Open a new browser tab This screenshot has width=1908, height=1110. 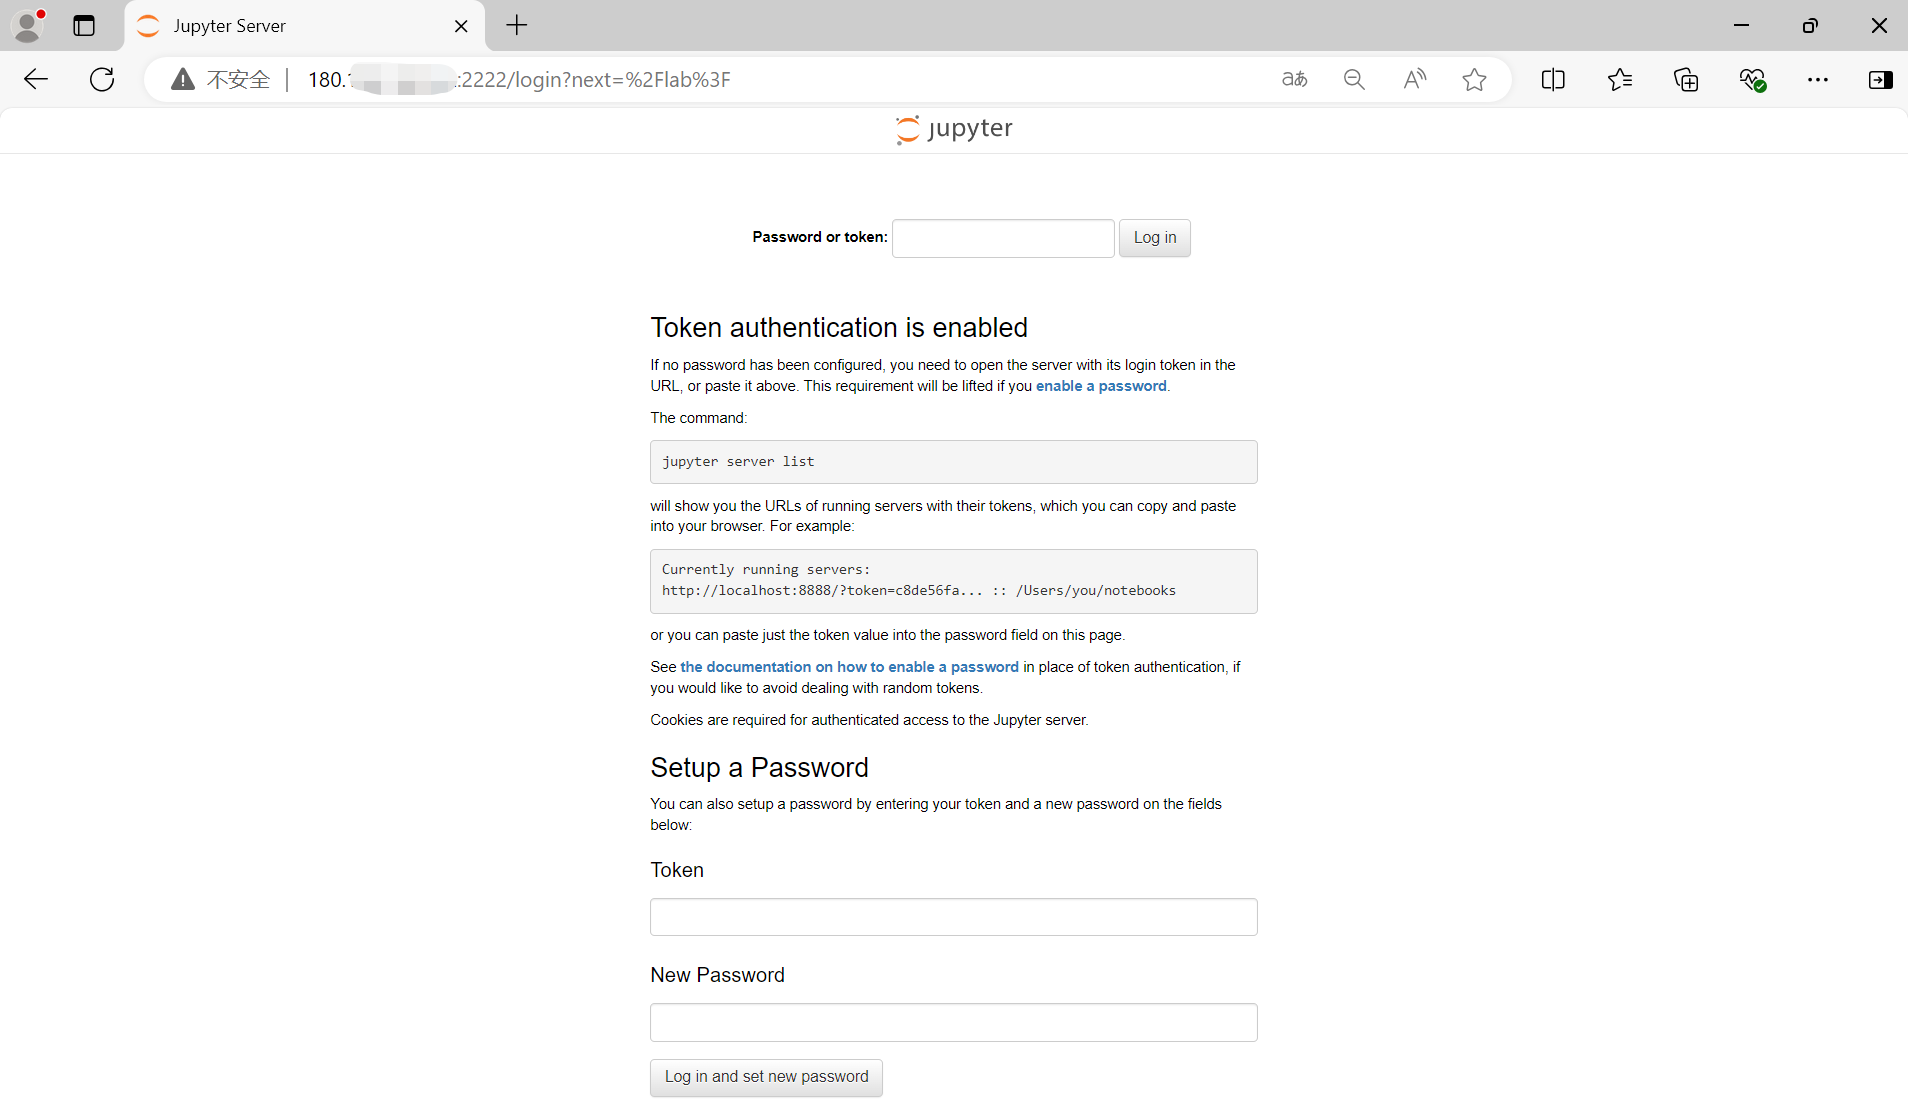[517, 26]
